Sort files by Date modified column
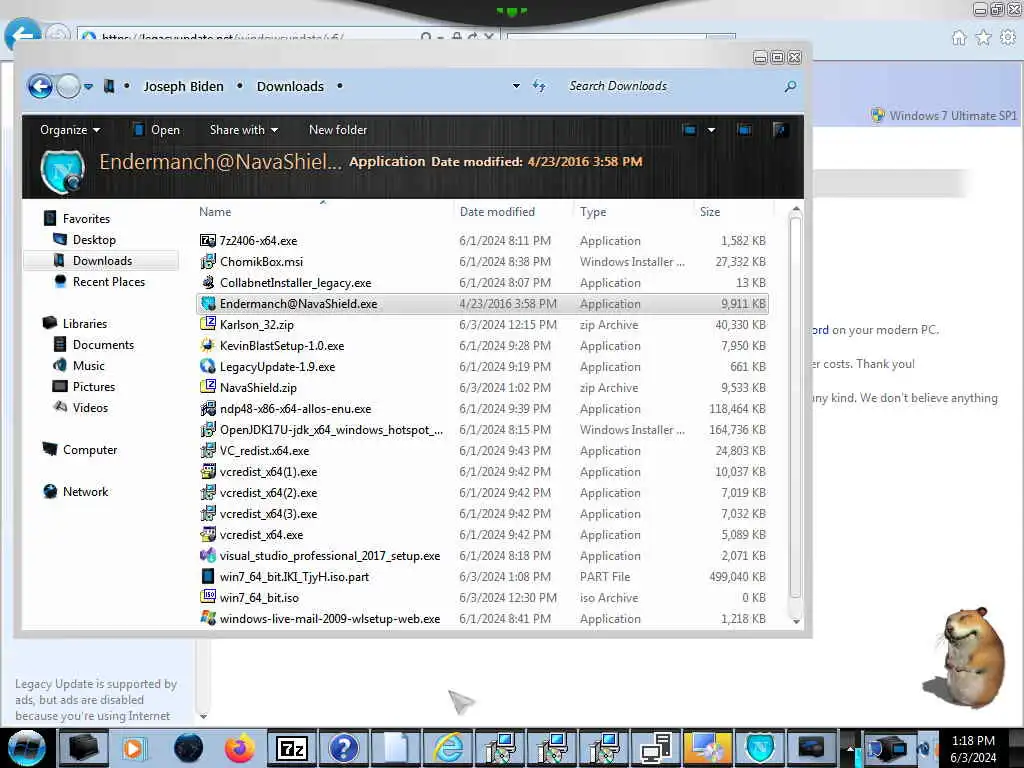The height and width of the screenshot is (768, 1024). pos(513,212)
